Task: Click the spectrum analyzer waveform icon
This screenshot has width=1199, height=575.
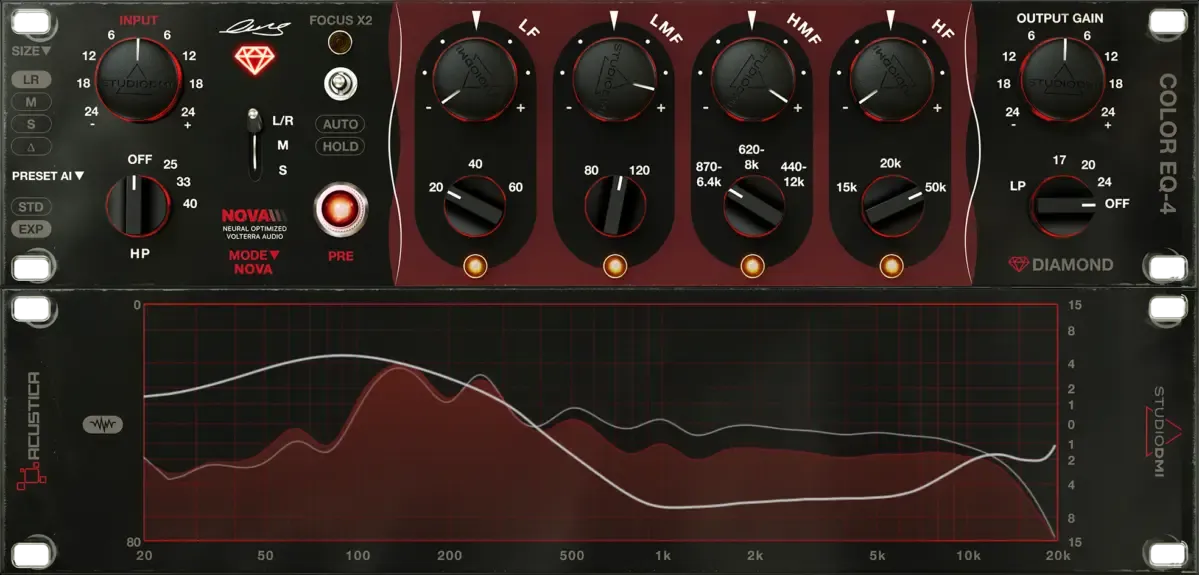Action: [x=102, y=424]
